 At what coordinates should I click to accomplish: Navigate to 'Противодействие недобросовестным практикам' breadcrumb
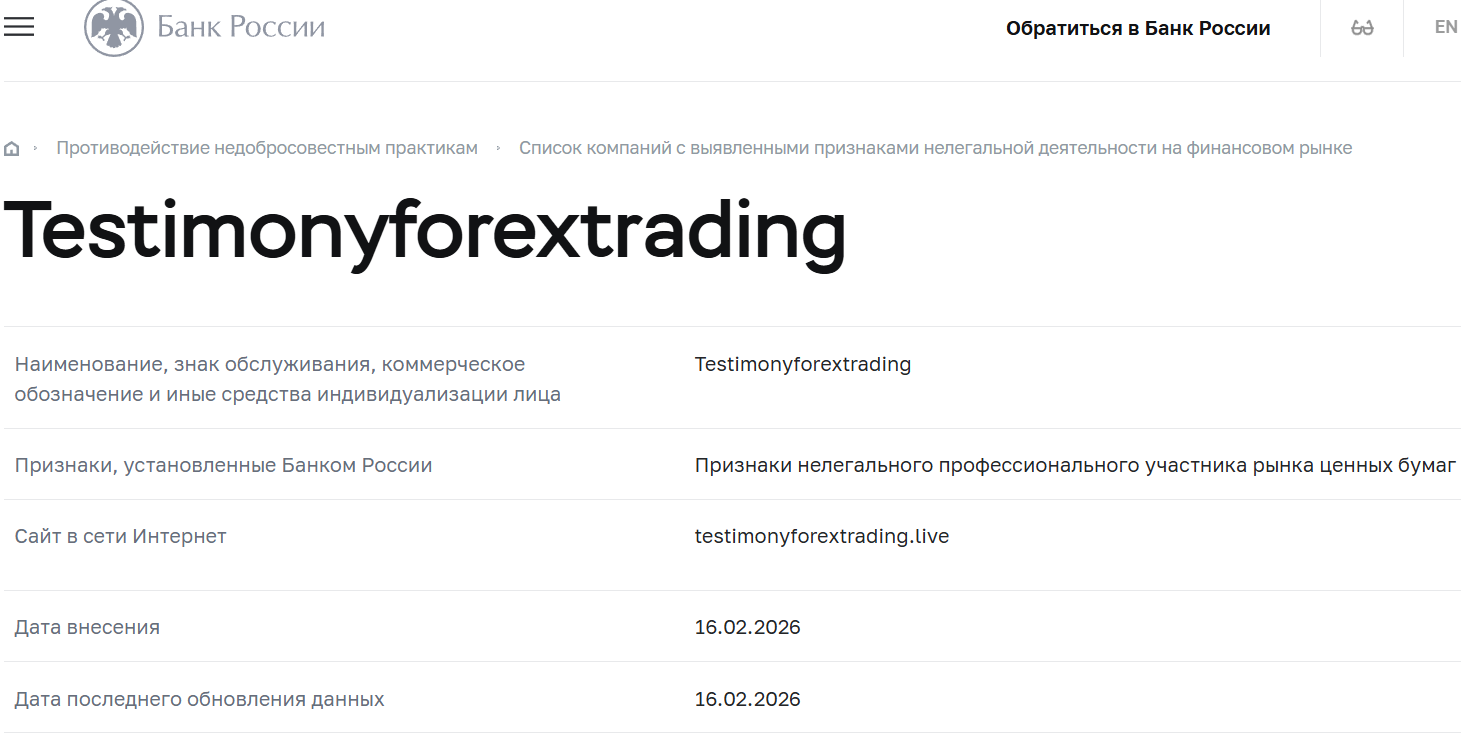(267, 147)
